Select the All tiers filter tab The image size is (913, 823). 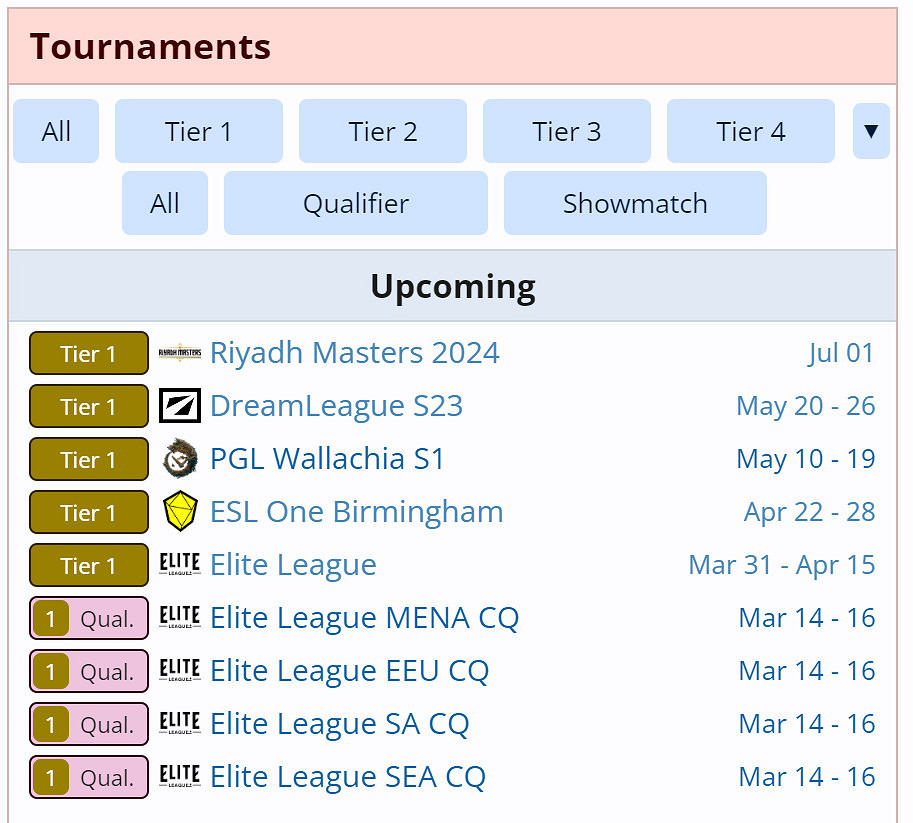click(56, 131)
